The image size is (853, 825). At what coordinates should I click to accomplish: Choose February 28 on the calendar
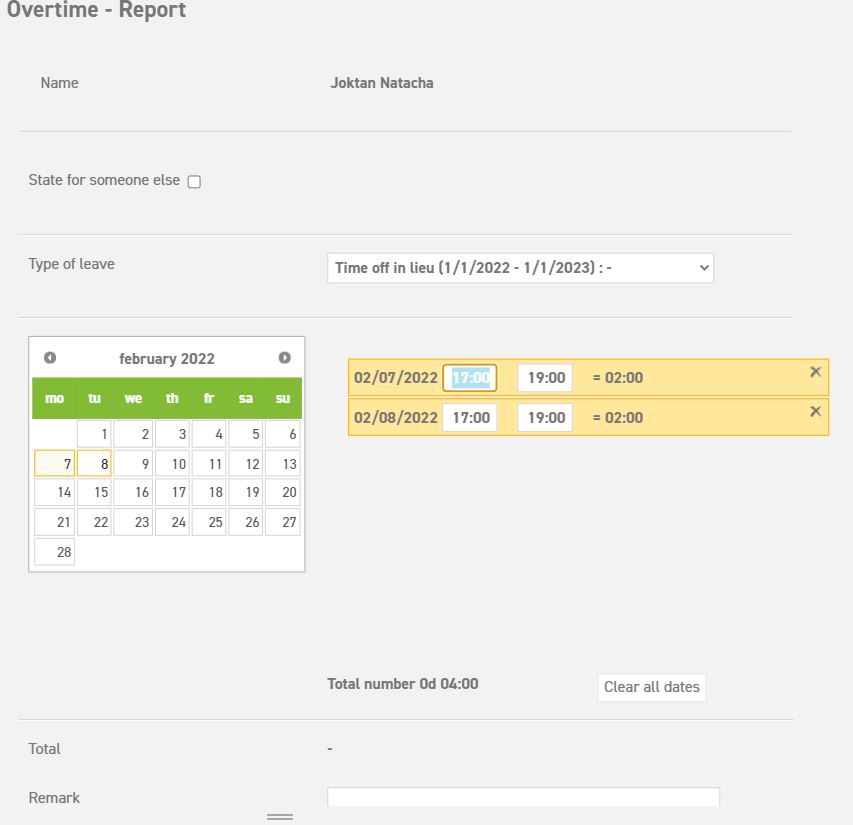(x=55, y=552)
